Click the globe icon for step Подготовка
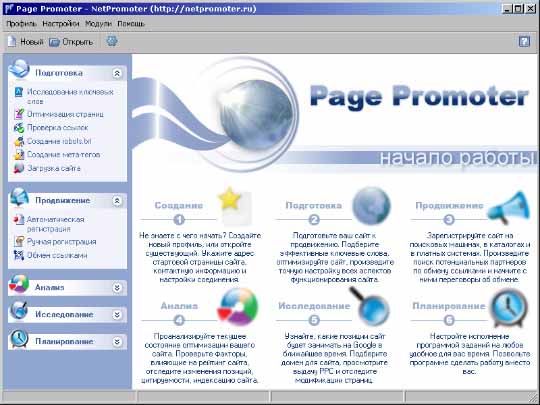This screenshot has width=540, height=405. tap(371, 206)
